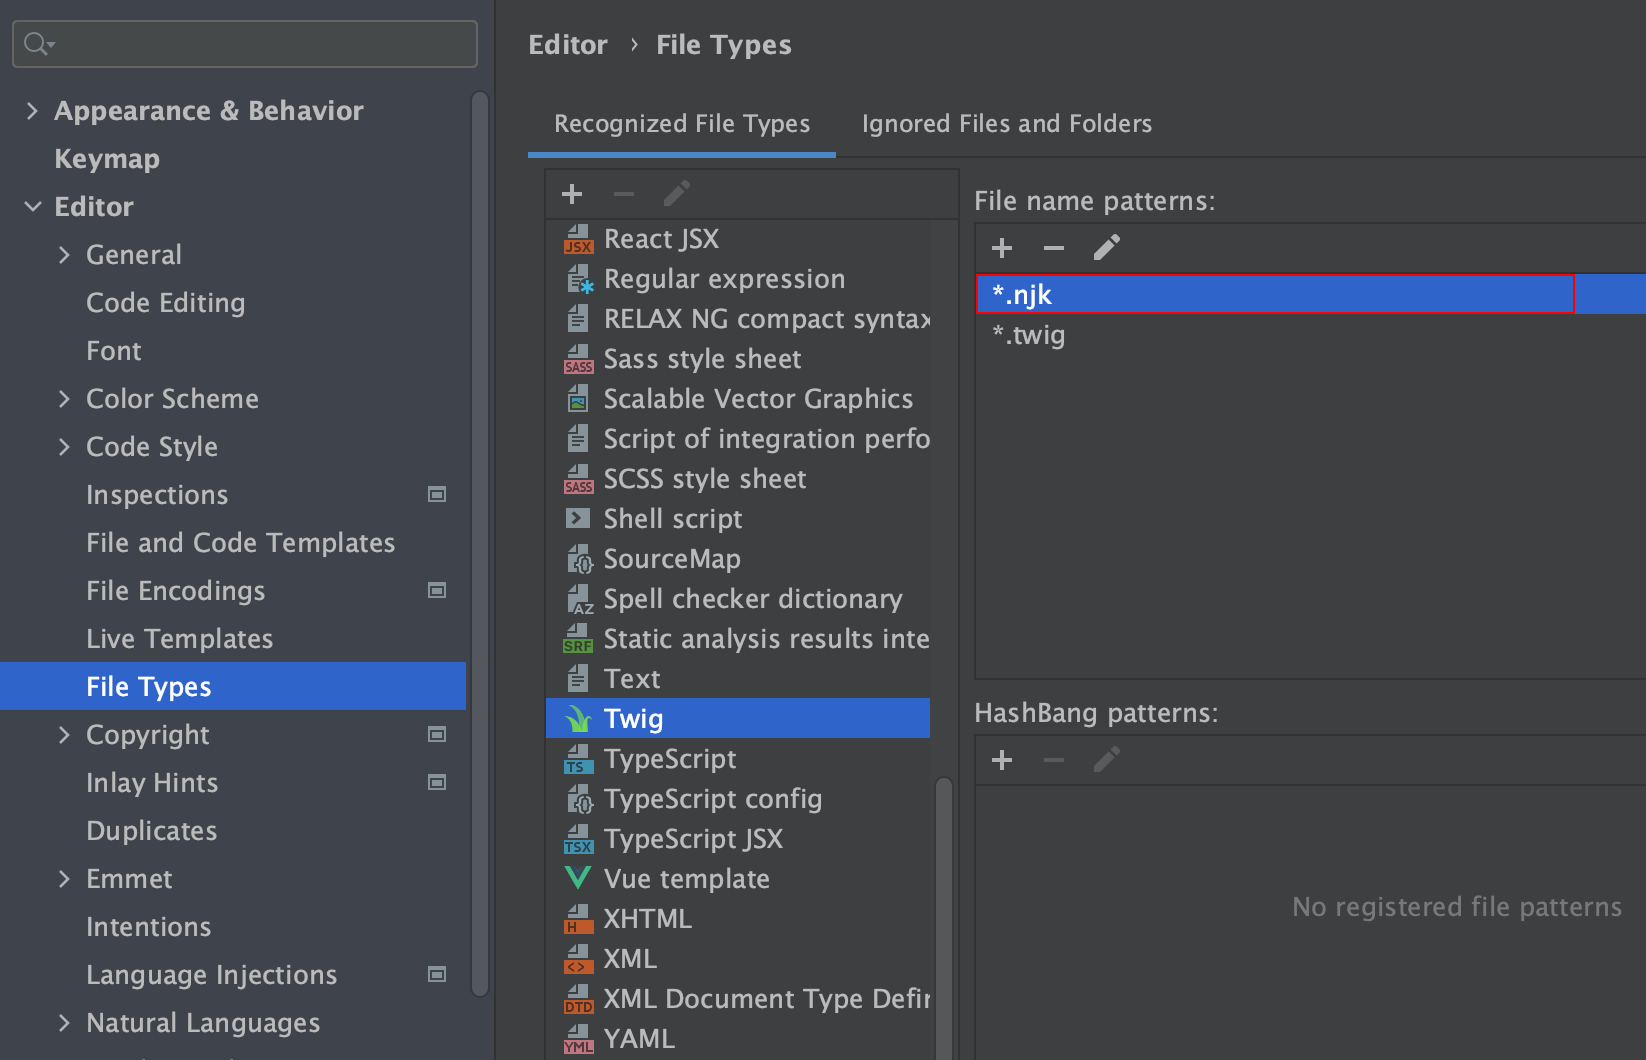This screenshot has width=1646, height=1060.
Task: Click the Twig leaf icon
Action: (x=578, y=719)
